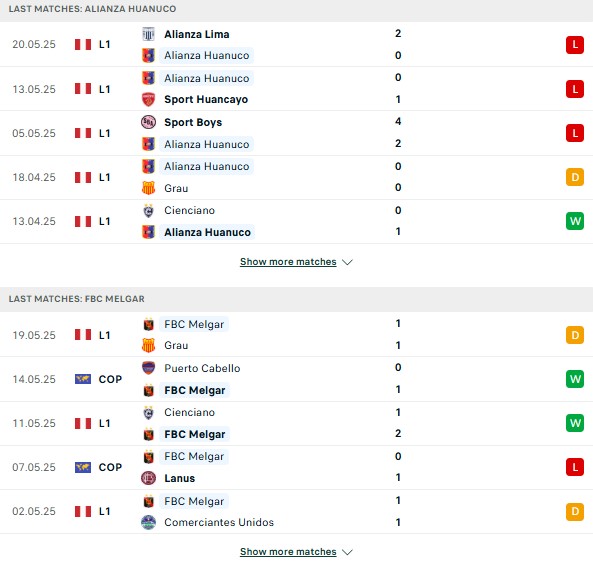Viewport: 593px width, 563px height.
Task: Click the Puerto Cabello team badge
Action: tap(148, 368)
